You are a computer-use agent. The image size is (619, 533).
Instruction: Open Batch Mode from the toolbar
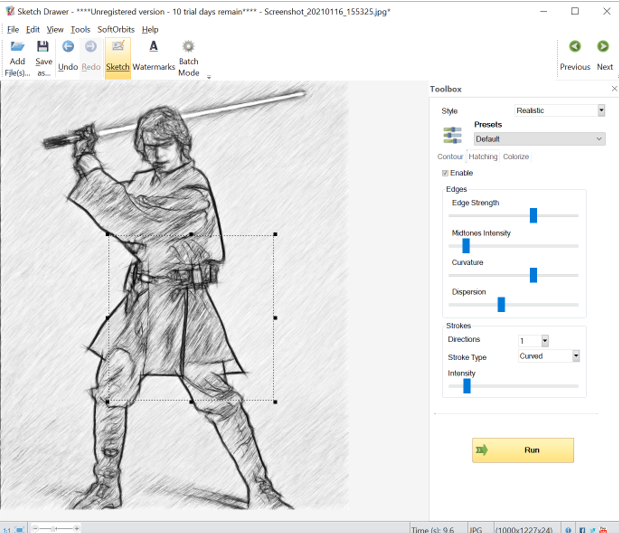tap(189, 58)
